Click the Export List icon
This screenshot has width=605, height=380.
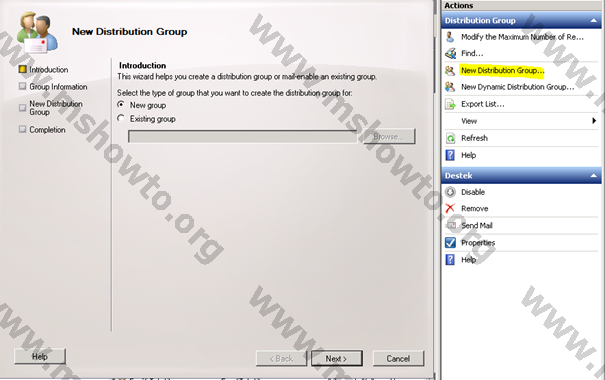(450, 104)
